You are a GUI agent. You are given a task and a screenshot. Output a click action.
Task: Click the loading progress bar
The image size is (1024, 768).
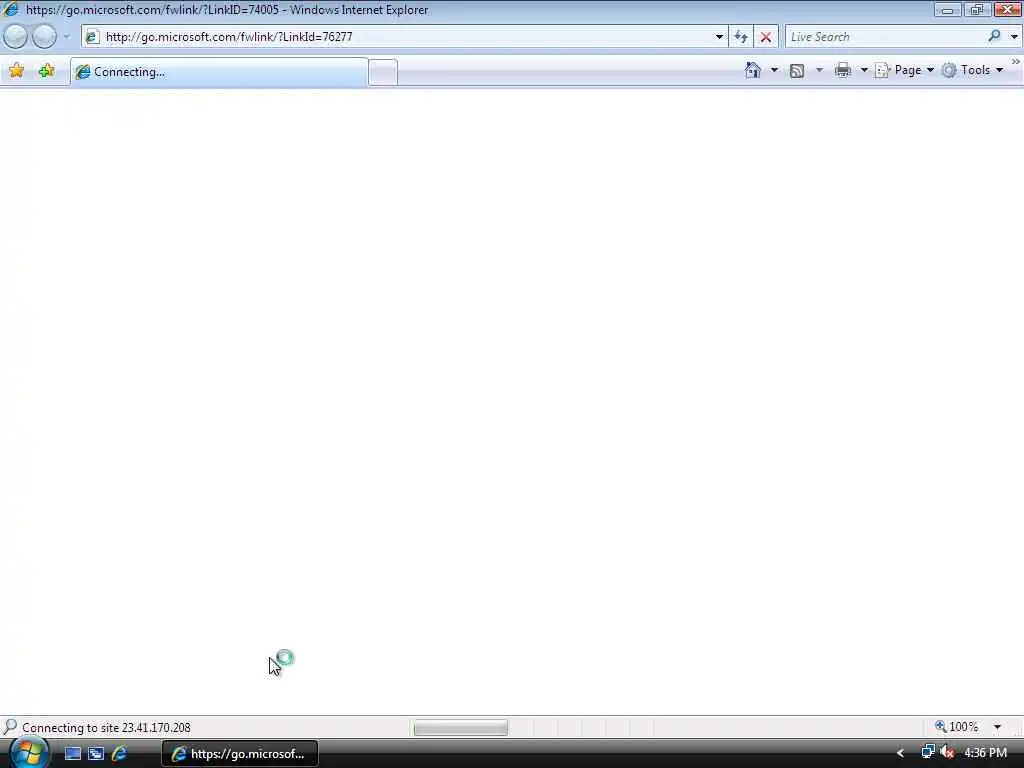pyautogui.click(x=460, y=728)
